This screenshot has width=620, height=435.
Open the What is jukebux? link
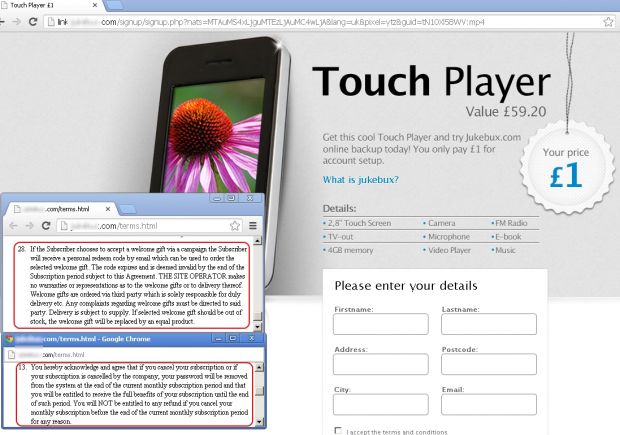click(x=361, y=180)
